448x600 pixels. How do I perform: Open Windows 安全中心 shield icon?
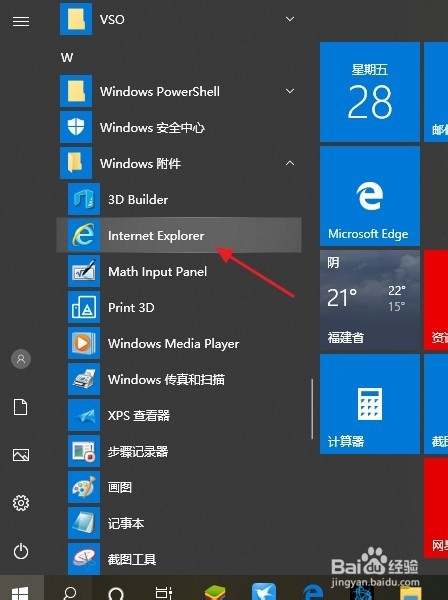pyautogui.click(x=76, y=127)
